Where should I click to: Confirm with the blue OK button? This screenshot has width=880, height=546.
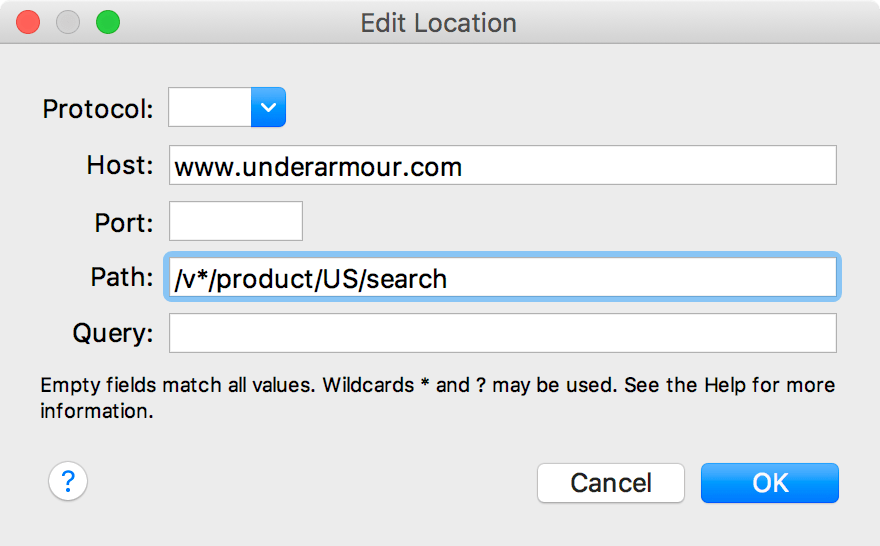(x=769, y=483)
